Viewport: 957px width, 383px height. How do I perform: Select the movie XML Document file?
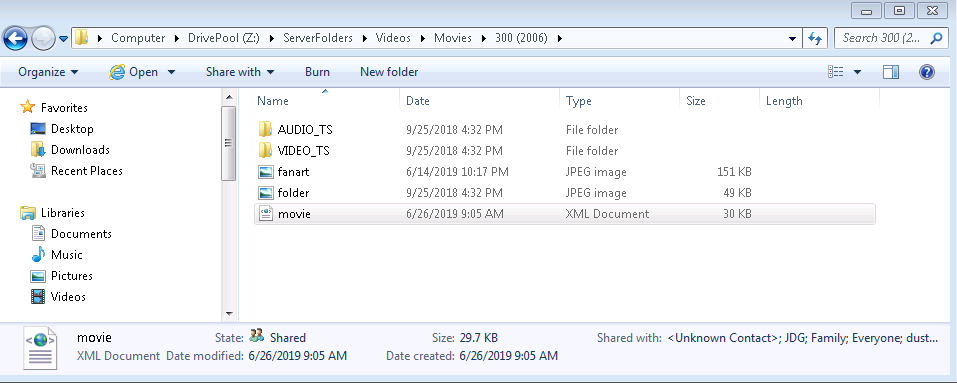[x=565, y=214]
